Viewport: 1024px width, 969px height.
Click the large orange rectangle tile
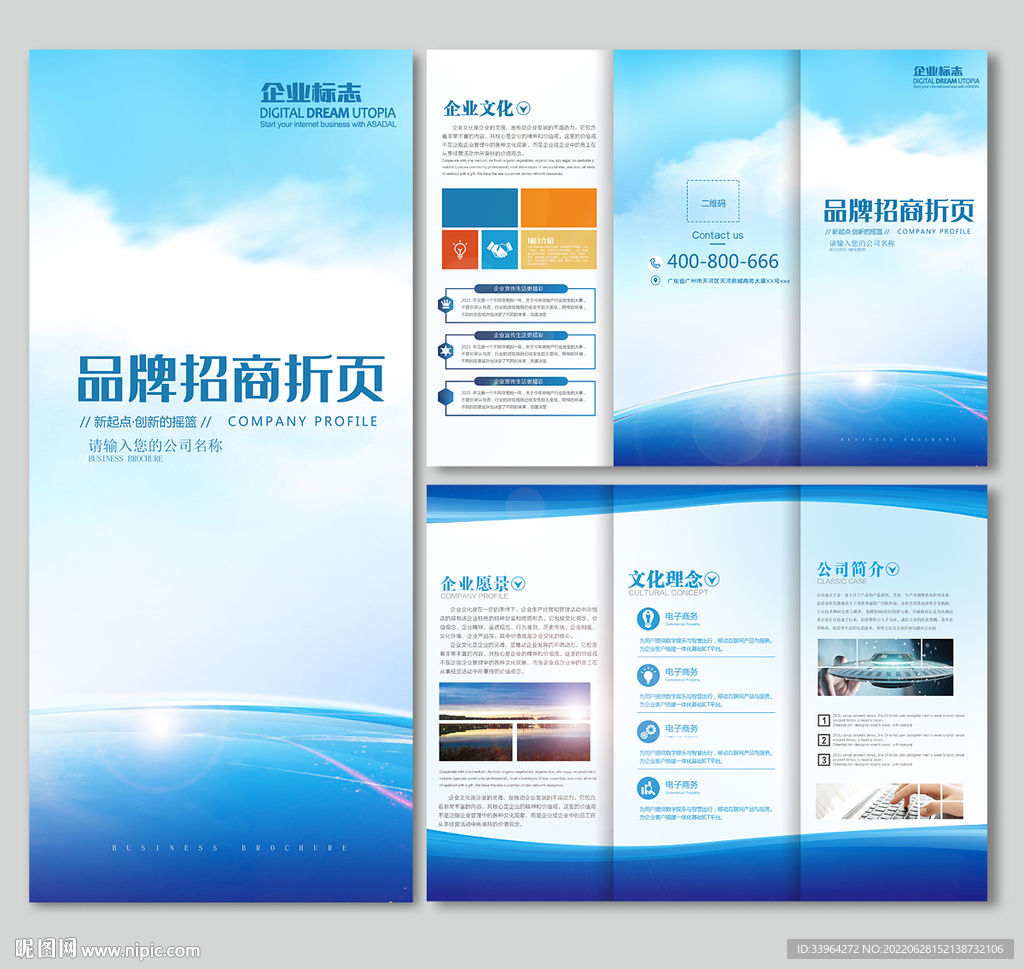tap(558, 208)
